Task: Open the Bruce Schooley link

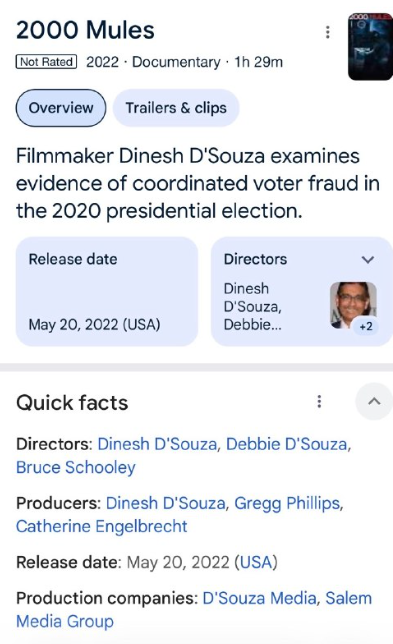Action: click(76, 467)
